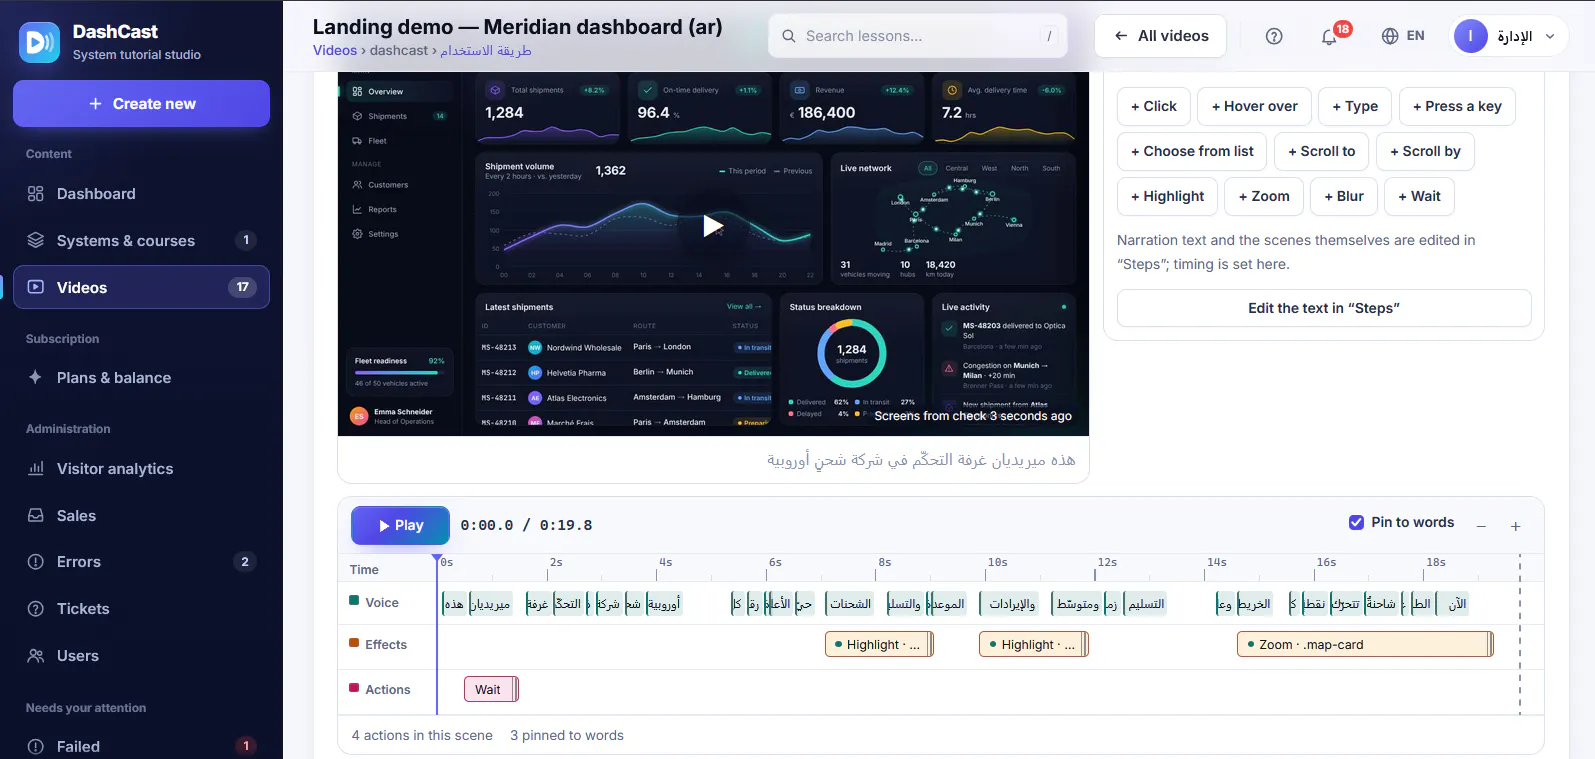Add a Click action
Screen dimensions: 1595x759
tap(1154, 106)
